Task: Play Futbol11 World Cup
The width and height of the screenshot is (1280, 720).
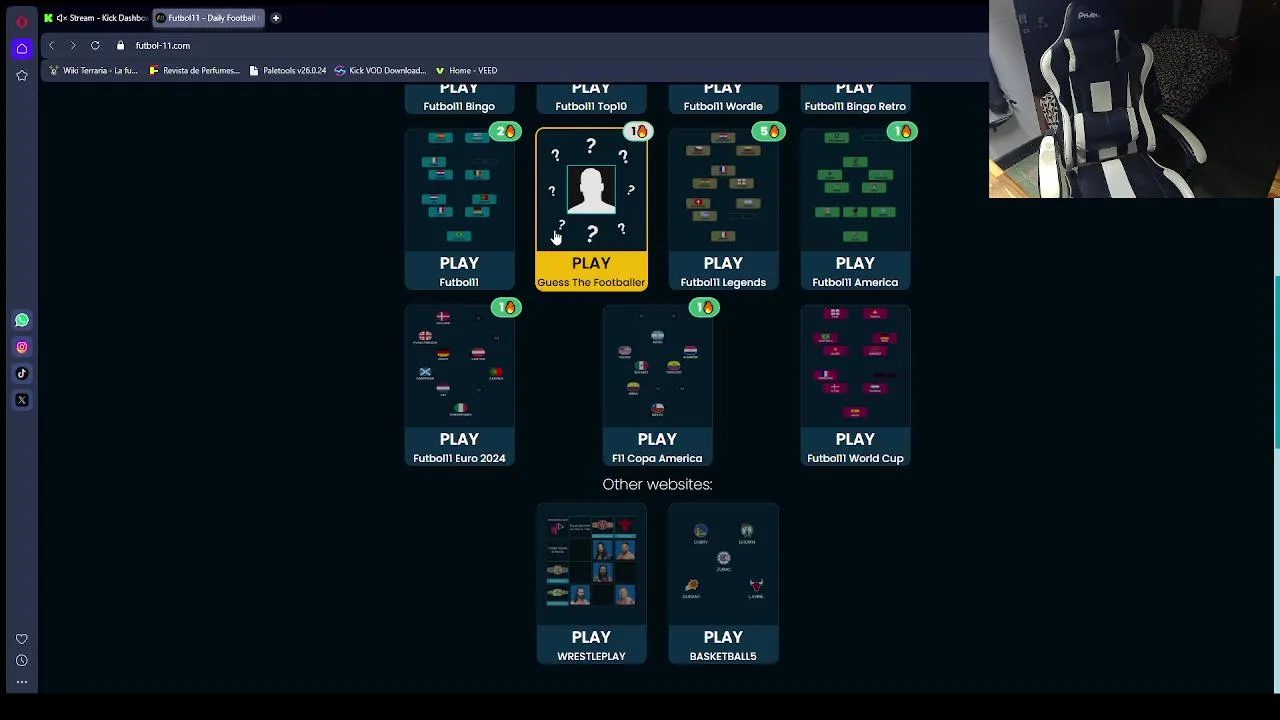Action: pos(855,447)
